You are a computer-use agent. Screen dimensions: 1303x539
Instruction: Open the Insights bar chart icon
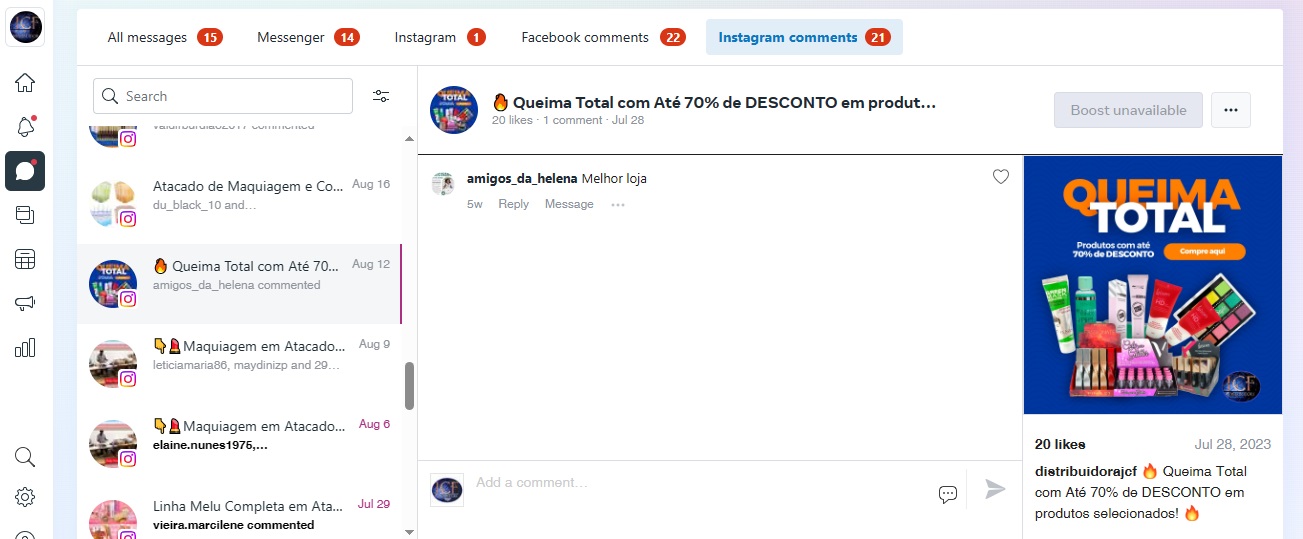(x=25, y=348)
